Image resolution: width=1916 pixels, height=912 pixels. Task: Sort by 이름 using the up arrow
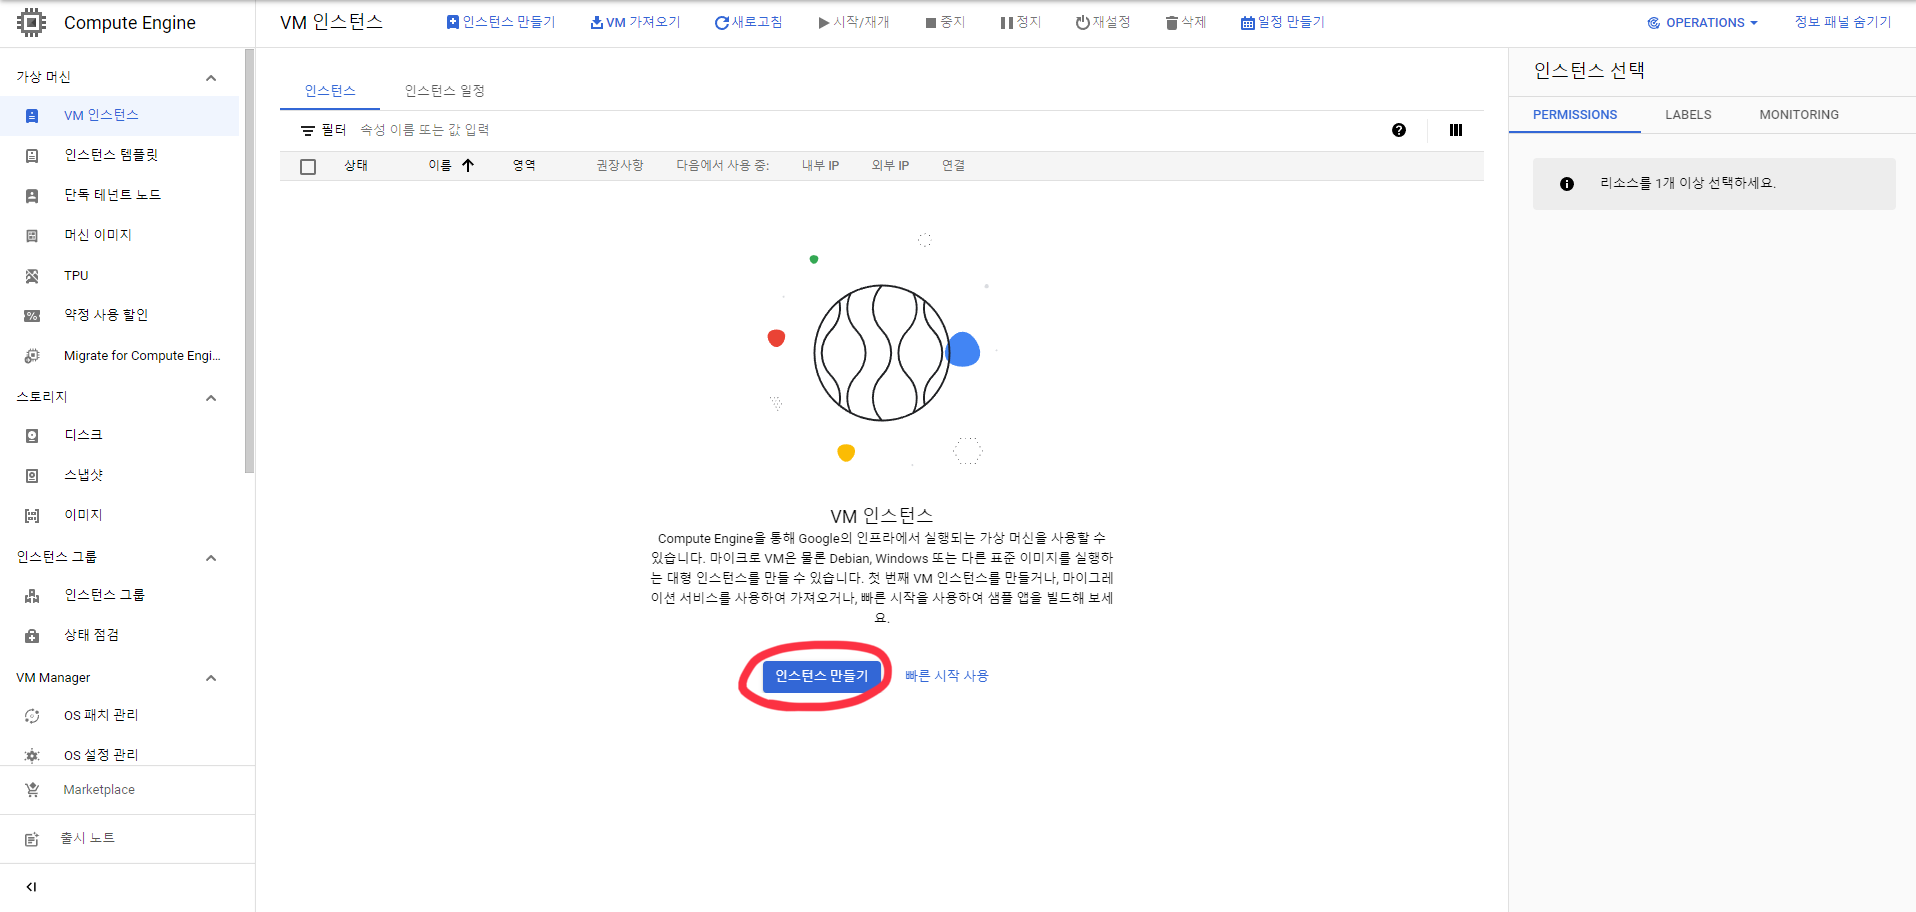point(468,166)
